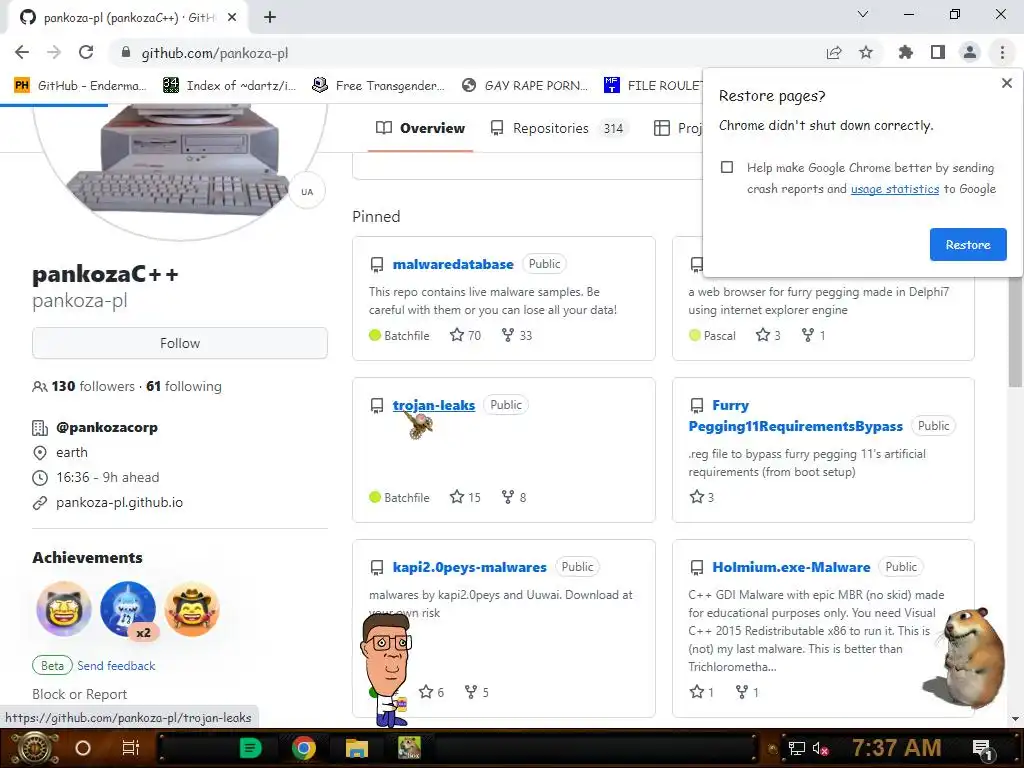Reload the page with the refresh icon
This screenshot has width=1024, height=768.
coord(86,52)
